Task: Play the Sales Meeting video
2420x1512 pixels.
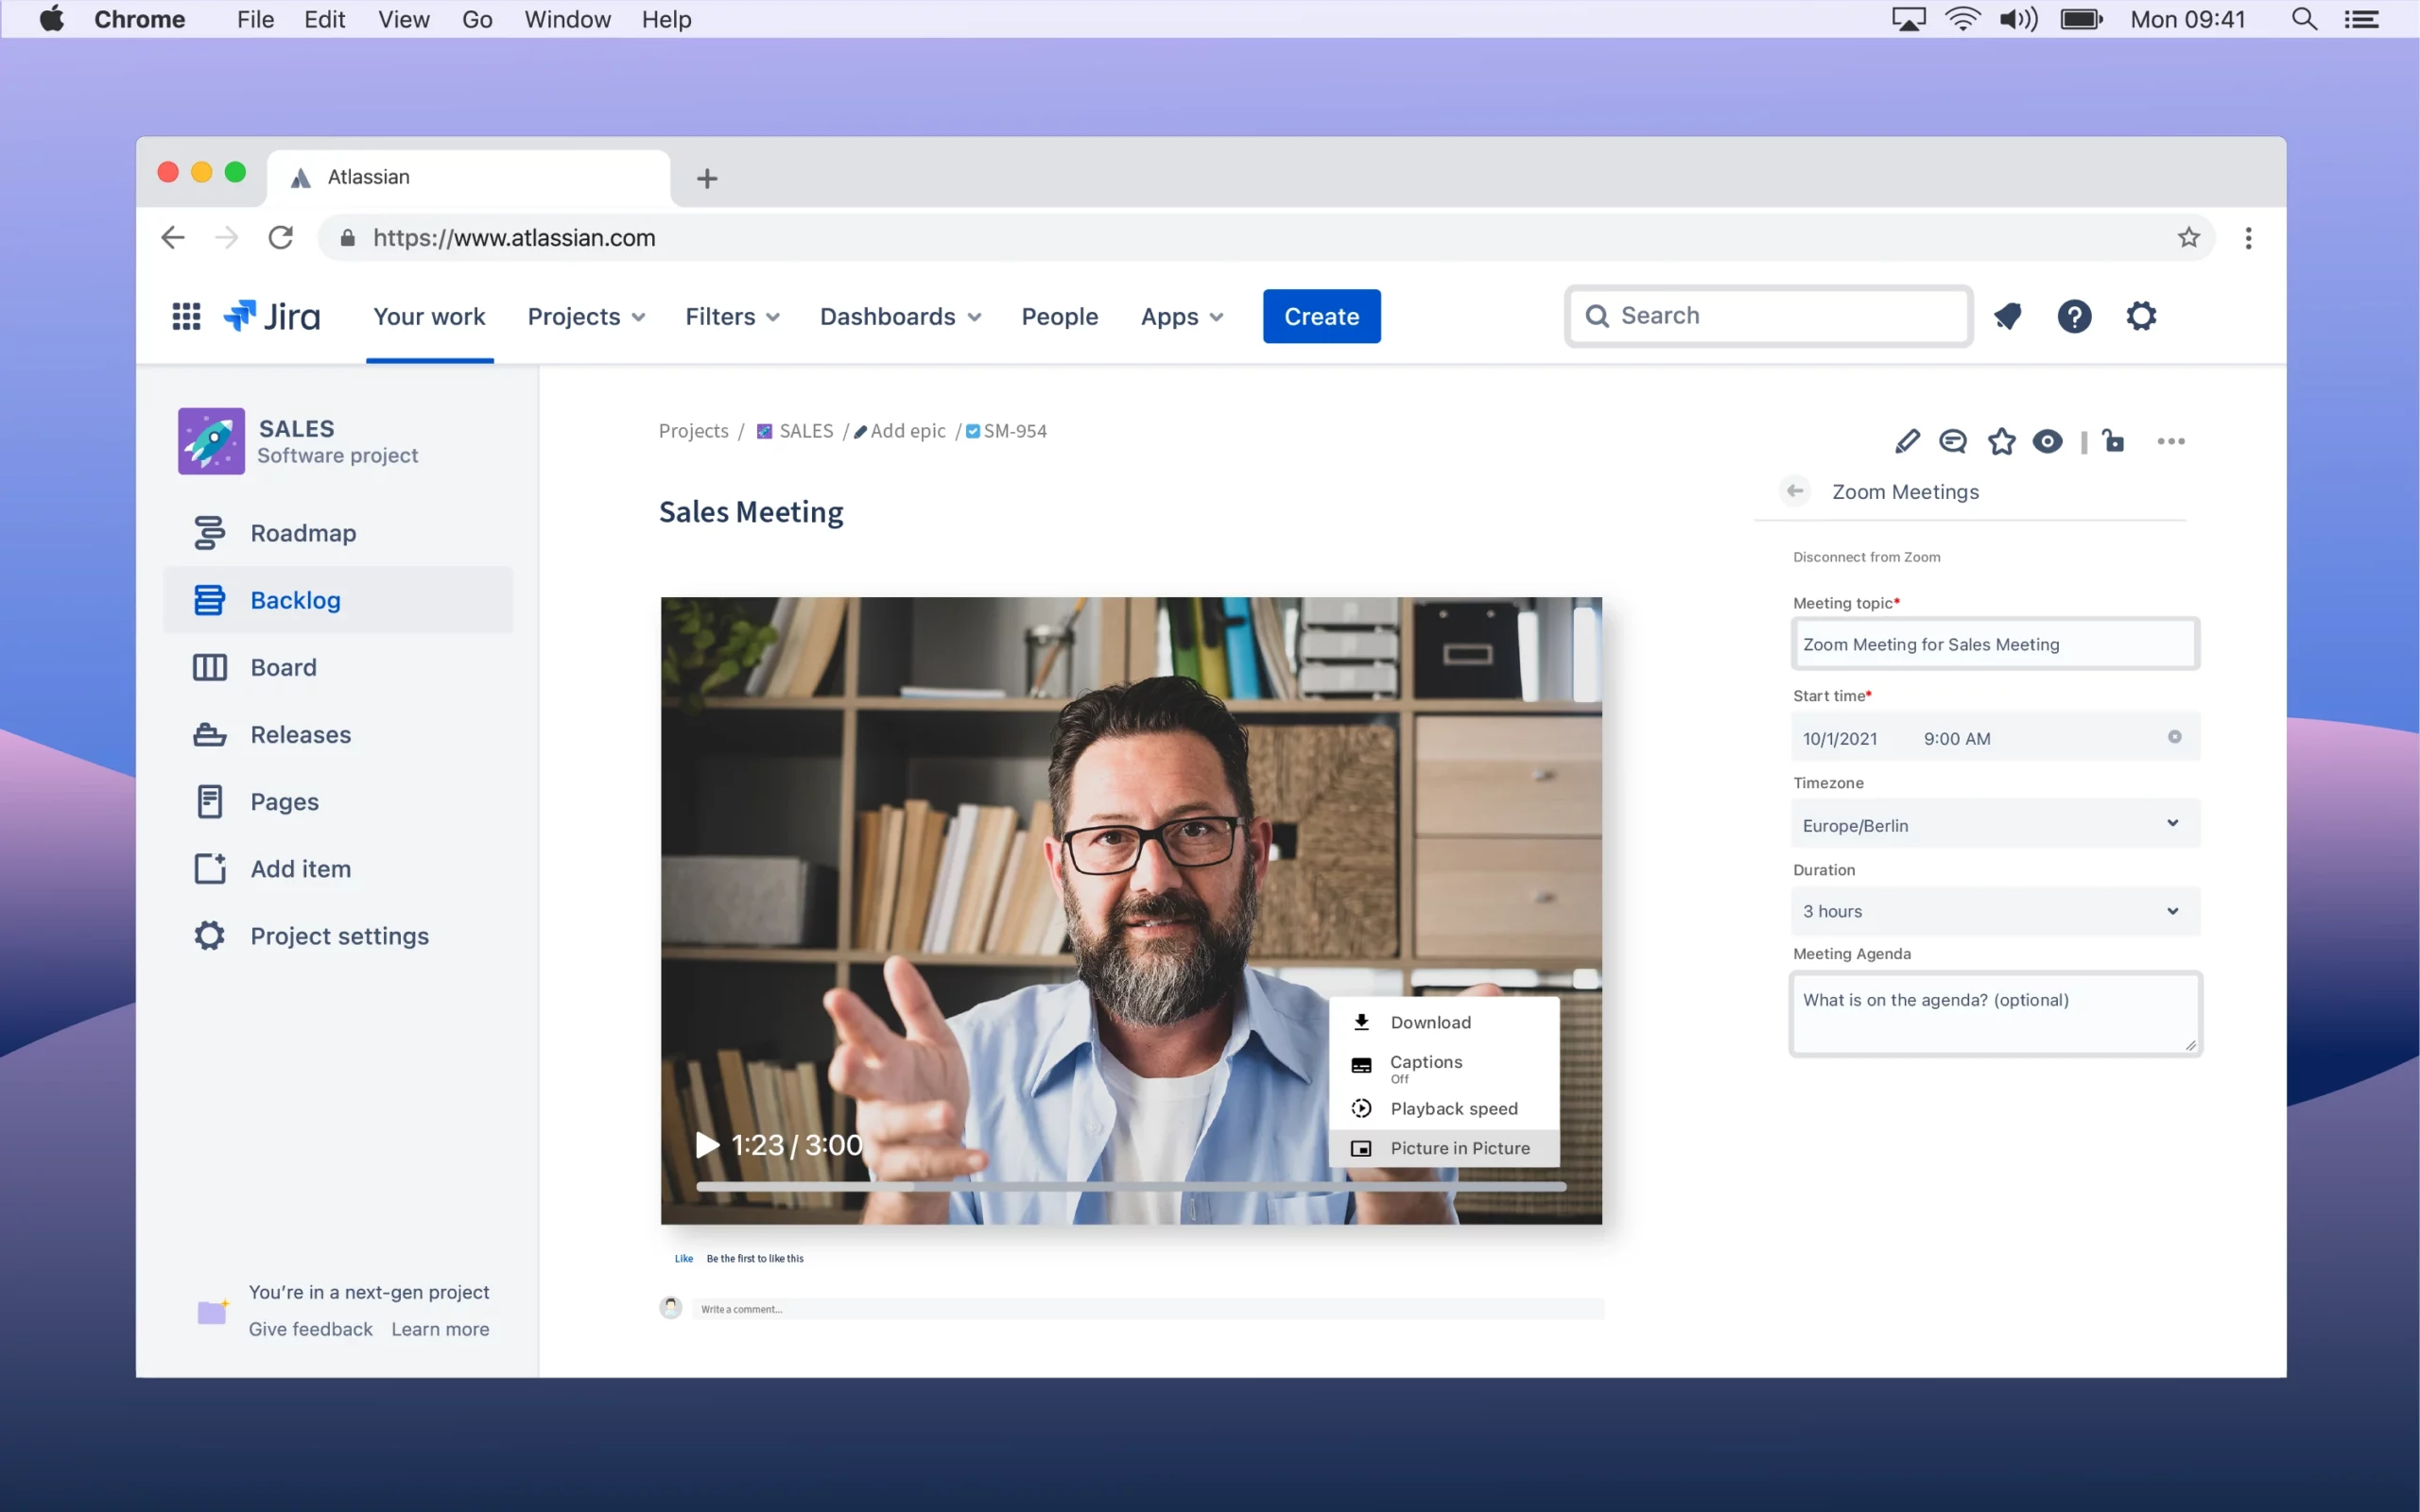Action: pos(707,1145)
